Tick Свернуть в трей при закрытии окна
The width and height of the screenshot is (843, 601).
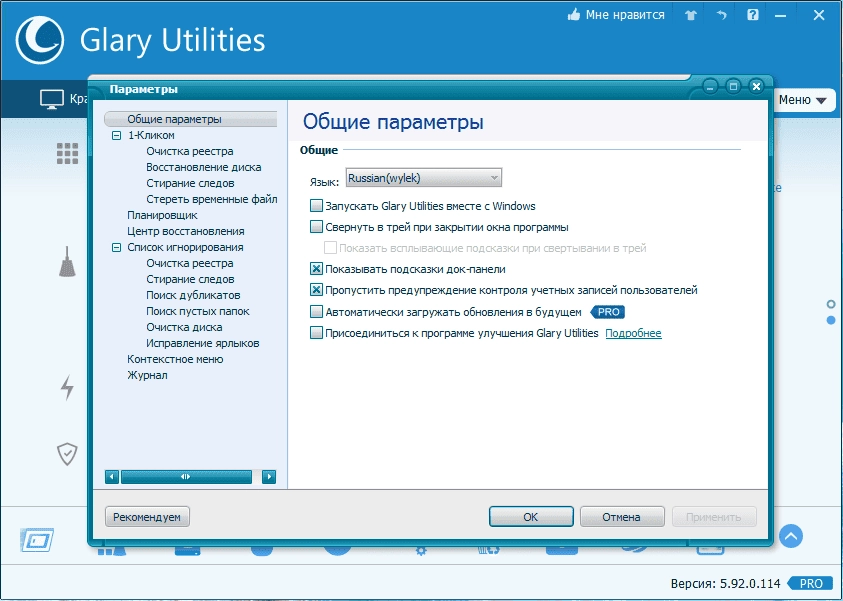click(x=317, y=227)
